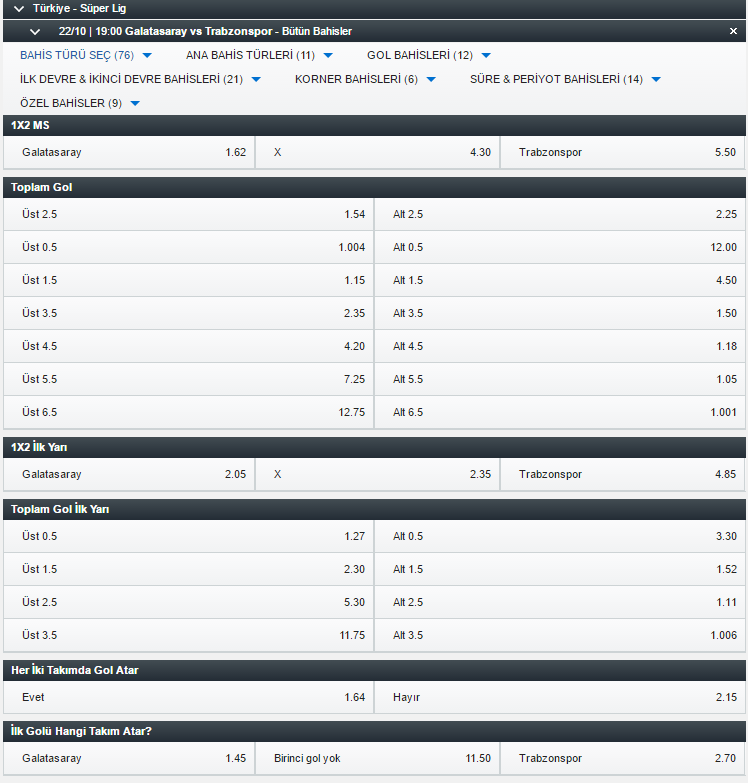
Task: Select Galatasaray 1.62 in 1X2 MS
Action: [x=129, y=152]
